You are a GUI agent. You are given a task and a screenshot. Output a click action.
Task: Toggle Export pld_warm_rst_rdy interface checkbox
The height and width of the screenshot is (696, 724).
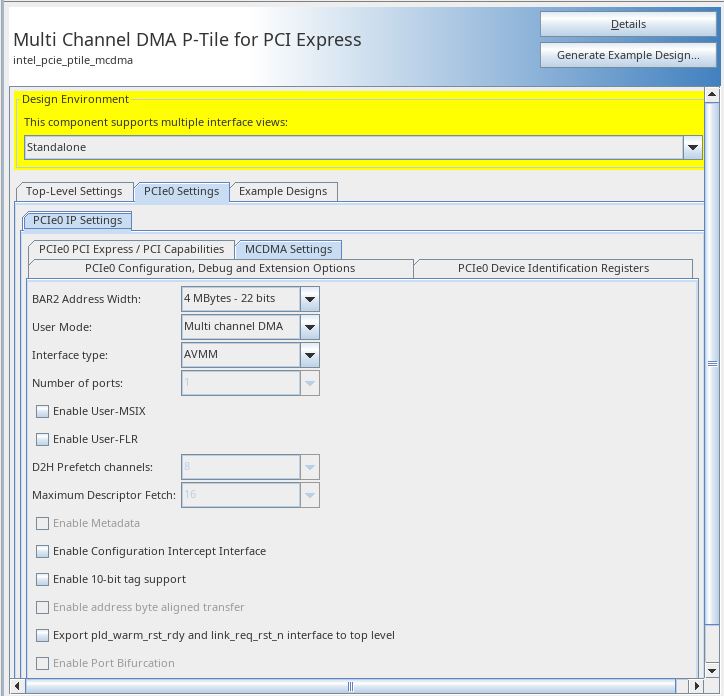[43, 635]
